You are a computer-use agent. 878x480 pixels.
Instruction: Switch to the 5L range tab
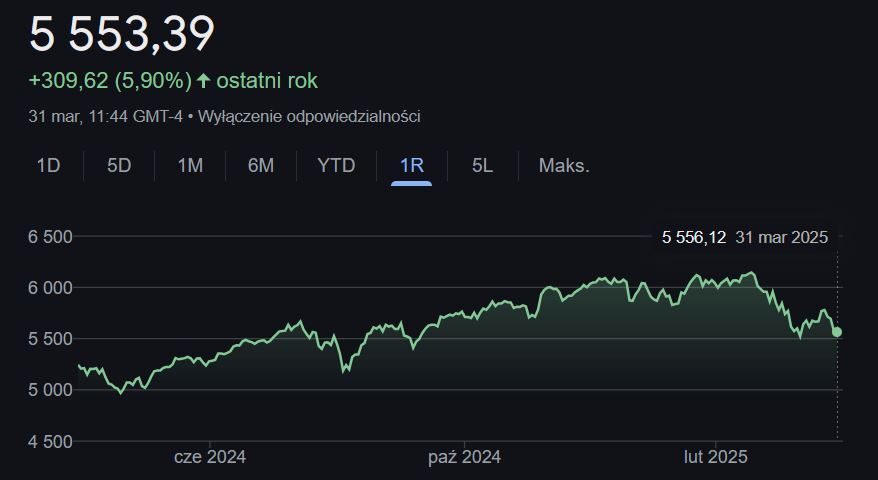click(x=482, y=165)
